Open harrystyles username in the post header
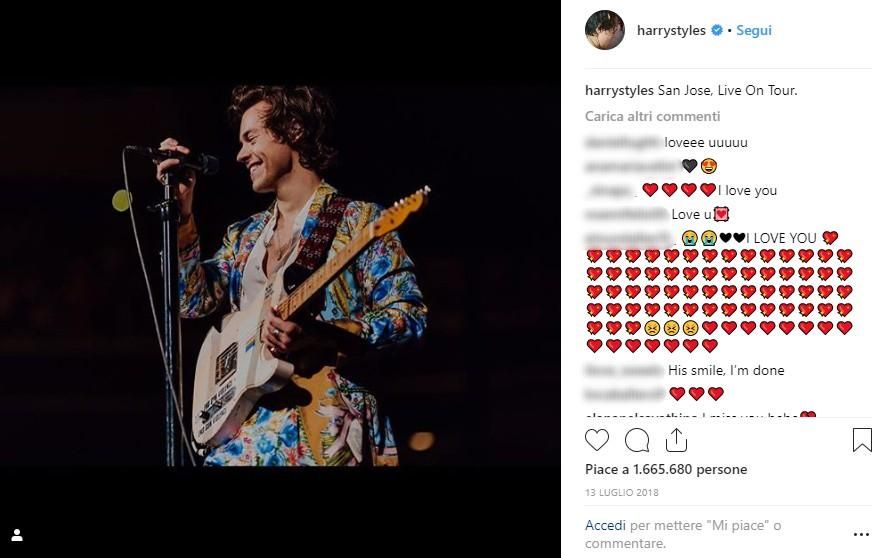The width and height of the screenshot is (875, 558). point(671,31)
